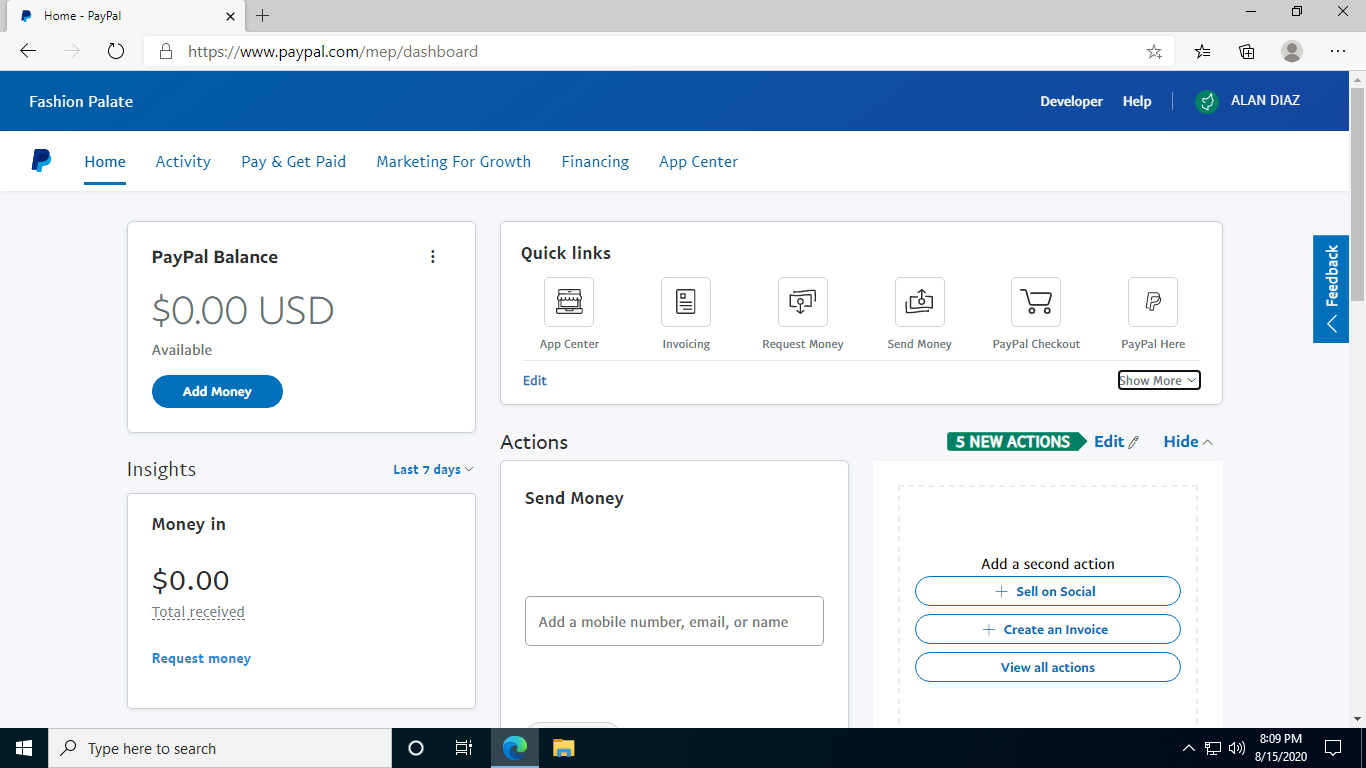The width and height of the screenshot is (1366, 768).
Task: Select the Home navigation tab
Action: pyautogui.click(x=105, y=162)
